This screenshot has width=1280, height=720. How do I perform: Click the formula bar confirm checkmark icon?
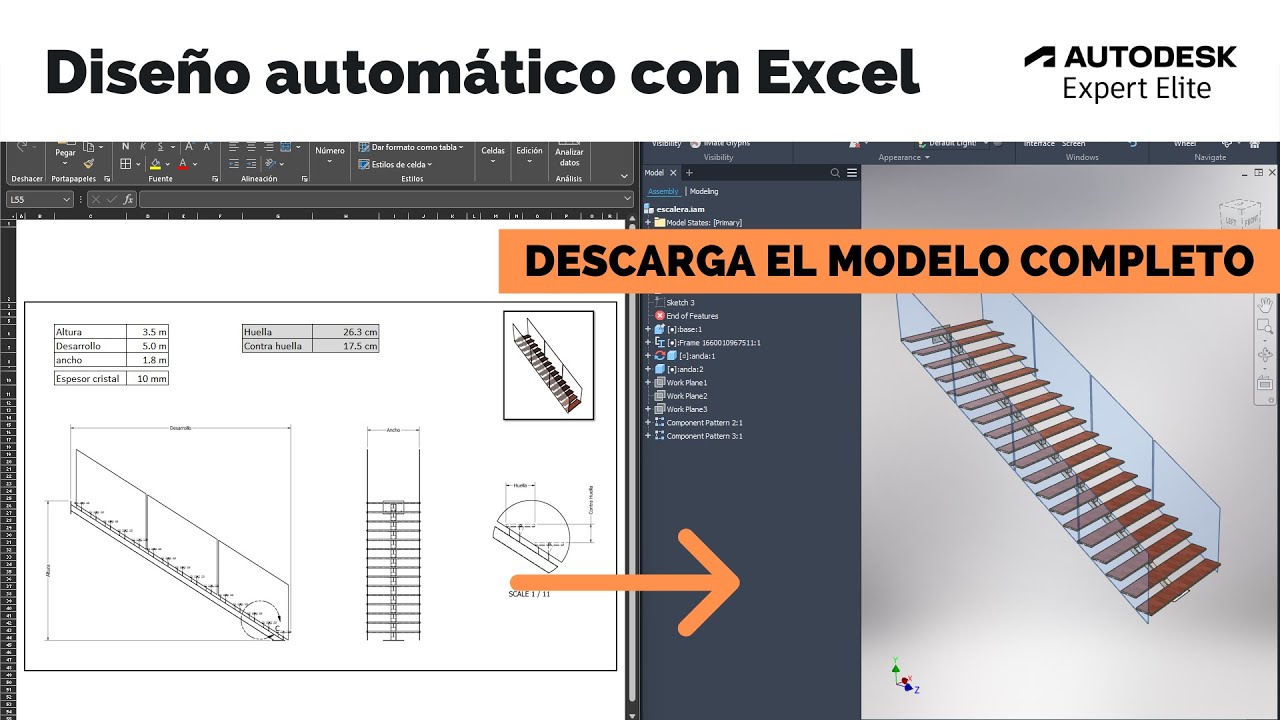pos(112,199)
